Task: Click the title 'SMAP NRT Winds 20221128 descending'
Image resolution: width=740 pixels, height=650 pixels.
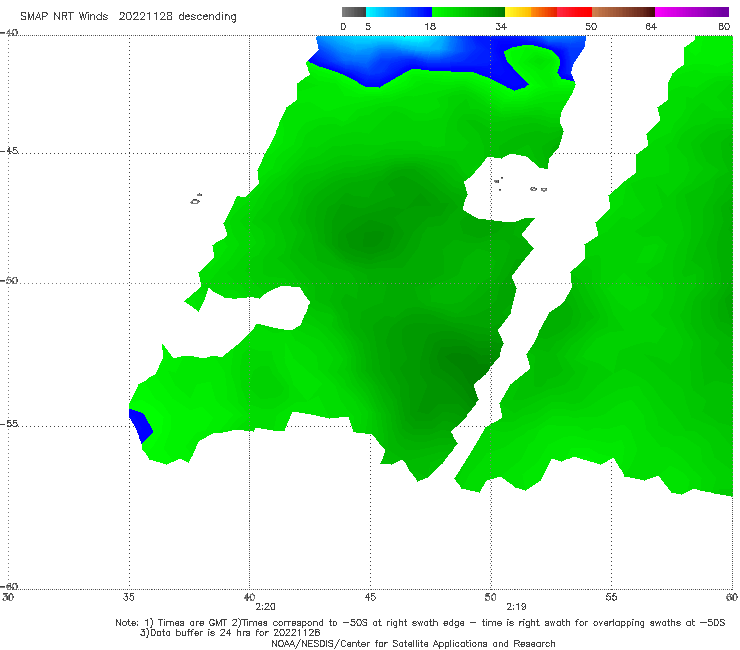Action: [x=128, y=17]
